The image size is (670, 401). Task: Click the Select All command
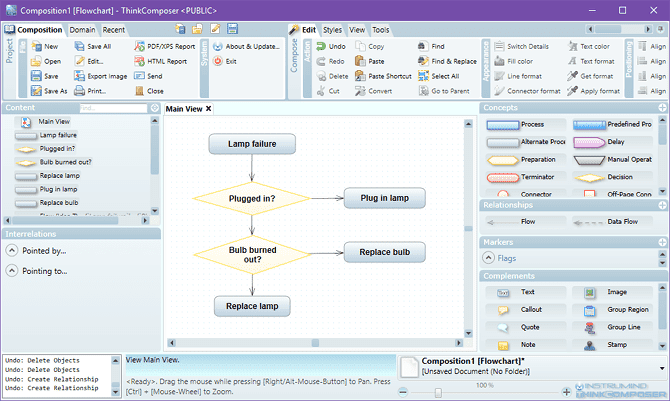pos(439,76)
